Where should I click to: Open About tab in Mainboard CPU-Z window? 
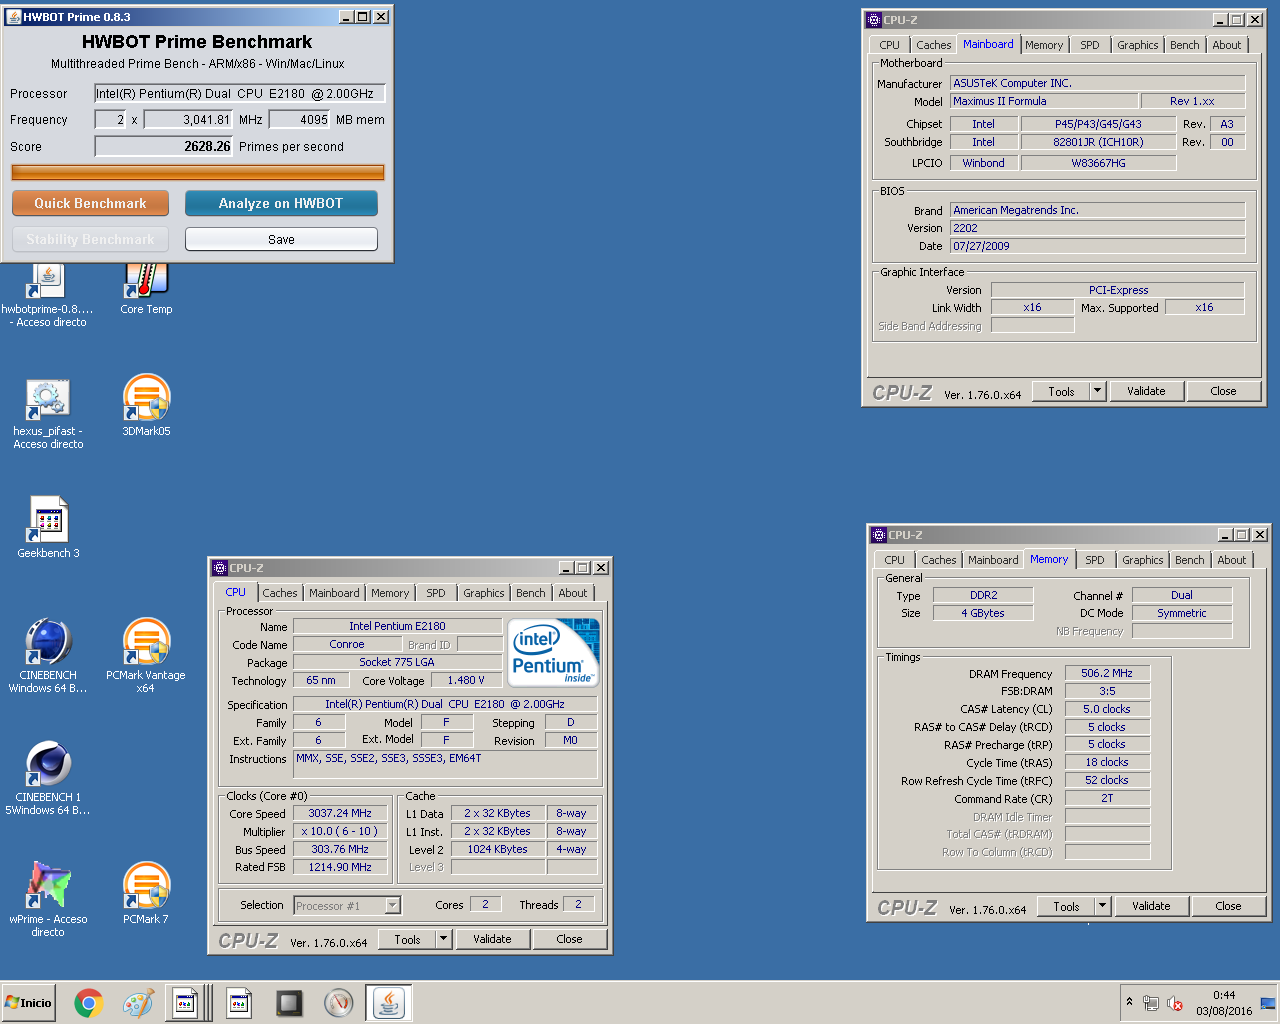[x=1227, y=45]
